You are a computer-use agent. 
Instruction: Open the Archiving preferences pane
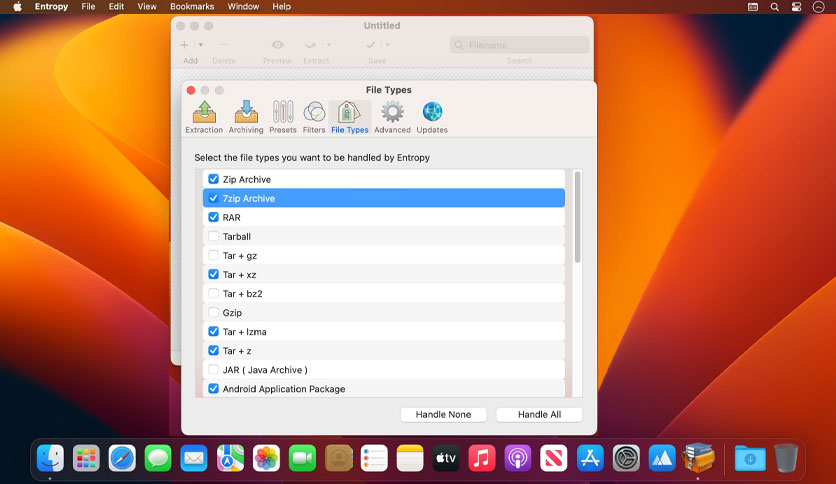click(246, 117)
